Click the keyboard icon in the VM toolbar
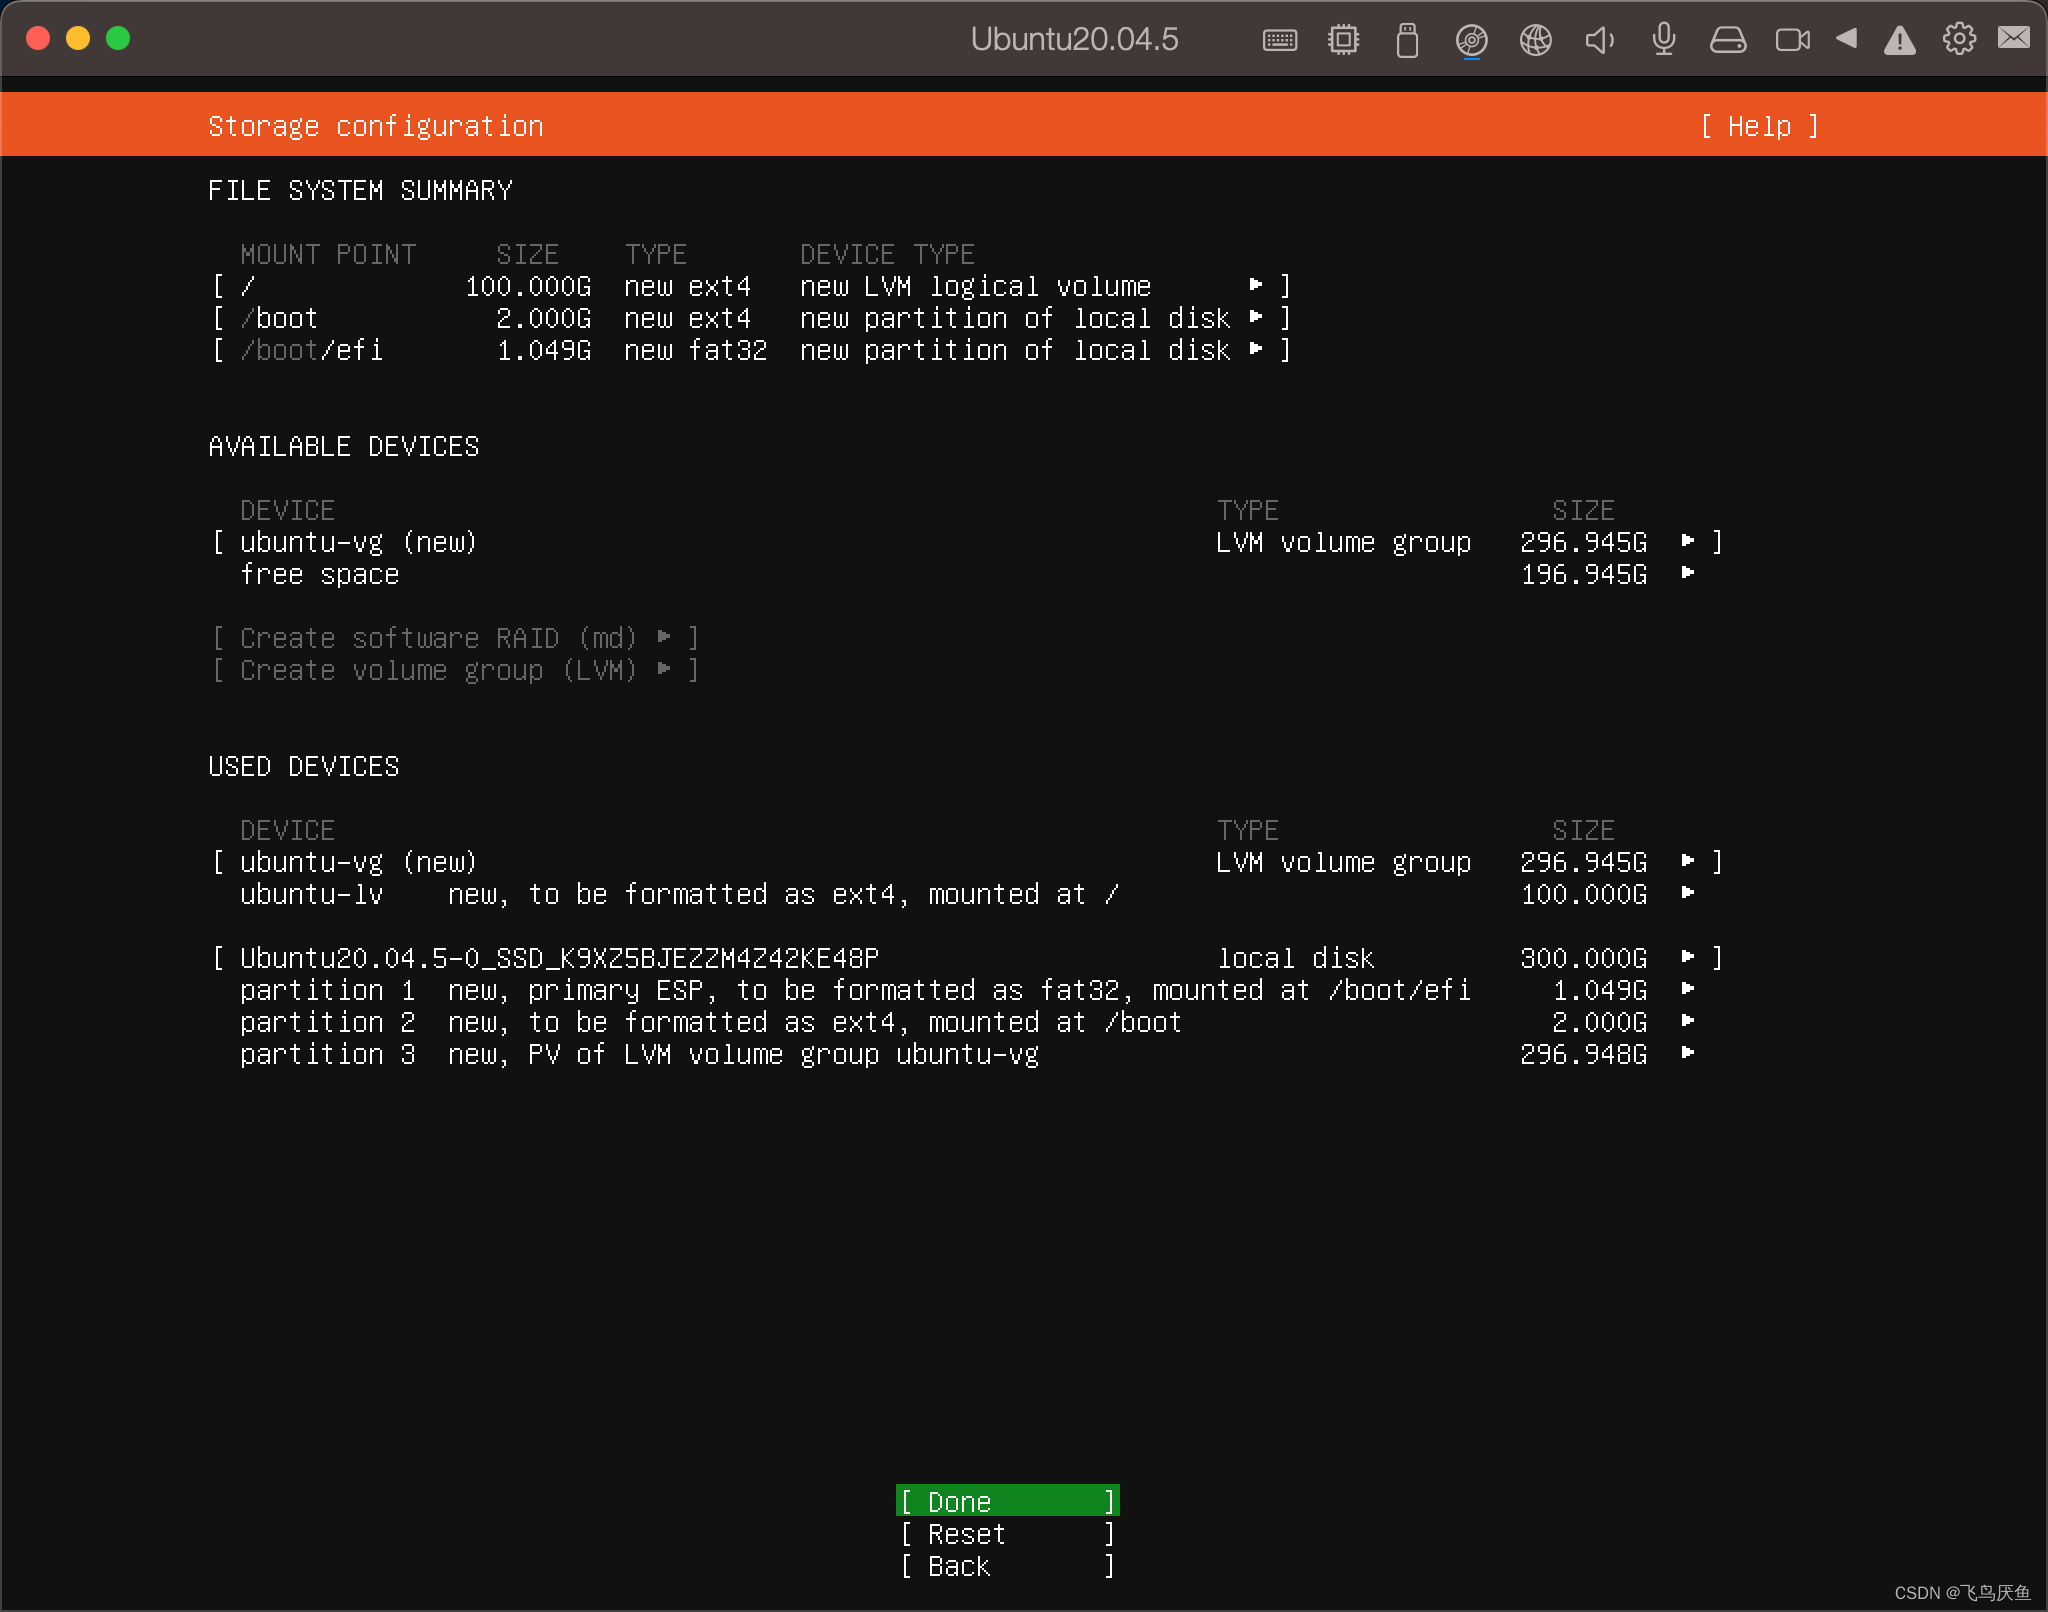The width and height of the screenshot is (2048, 1612). coord(1279,40)
